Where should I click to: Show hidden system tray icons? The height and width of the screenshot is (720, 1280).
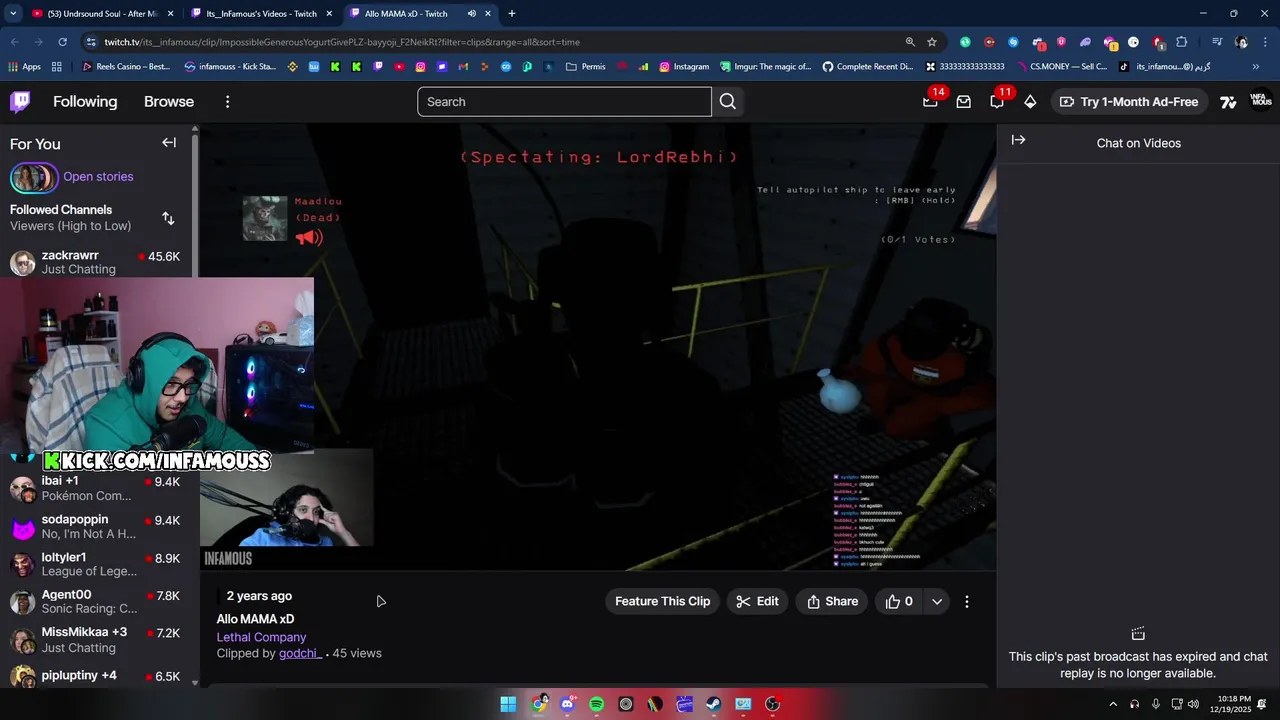(1113, 704)
